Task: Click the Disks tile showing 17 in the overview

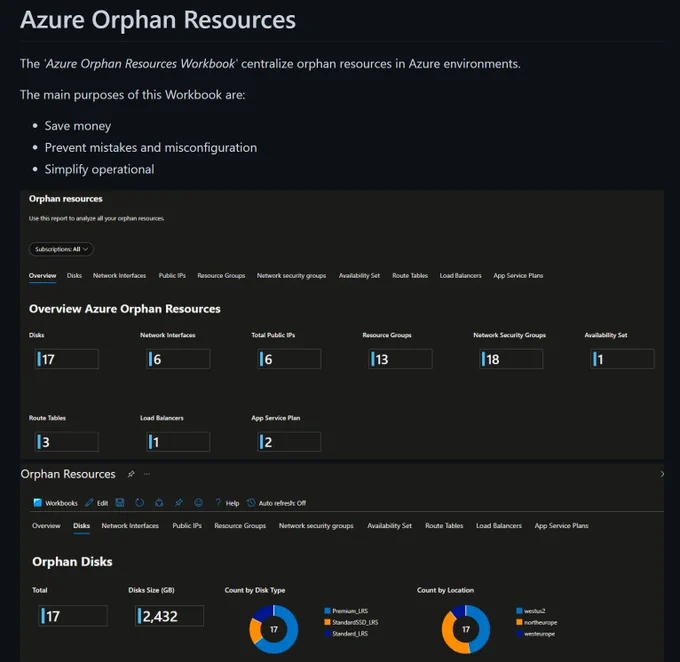Action: click(x=67, y=359)
